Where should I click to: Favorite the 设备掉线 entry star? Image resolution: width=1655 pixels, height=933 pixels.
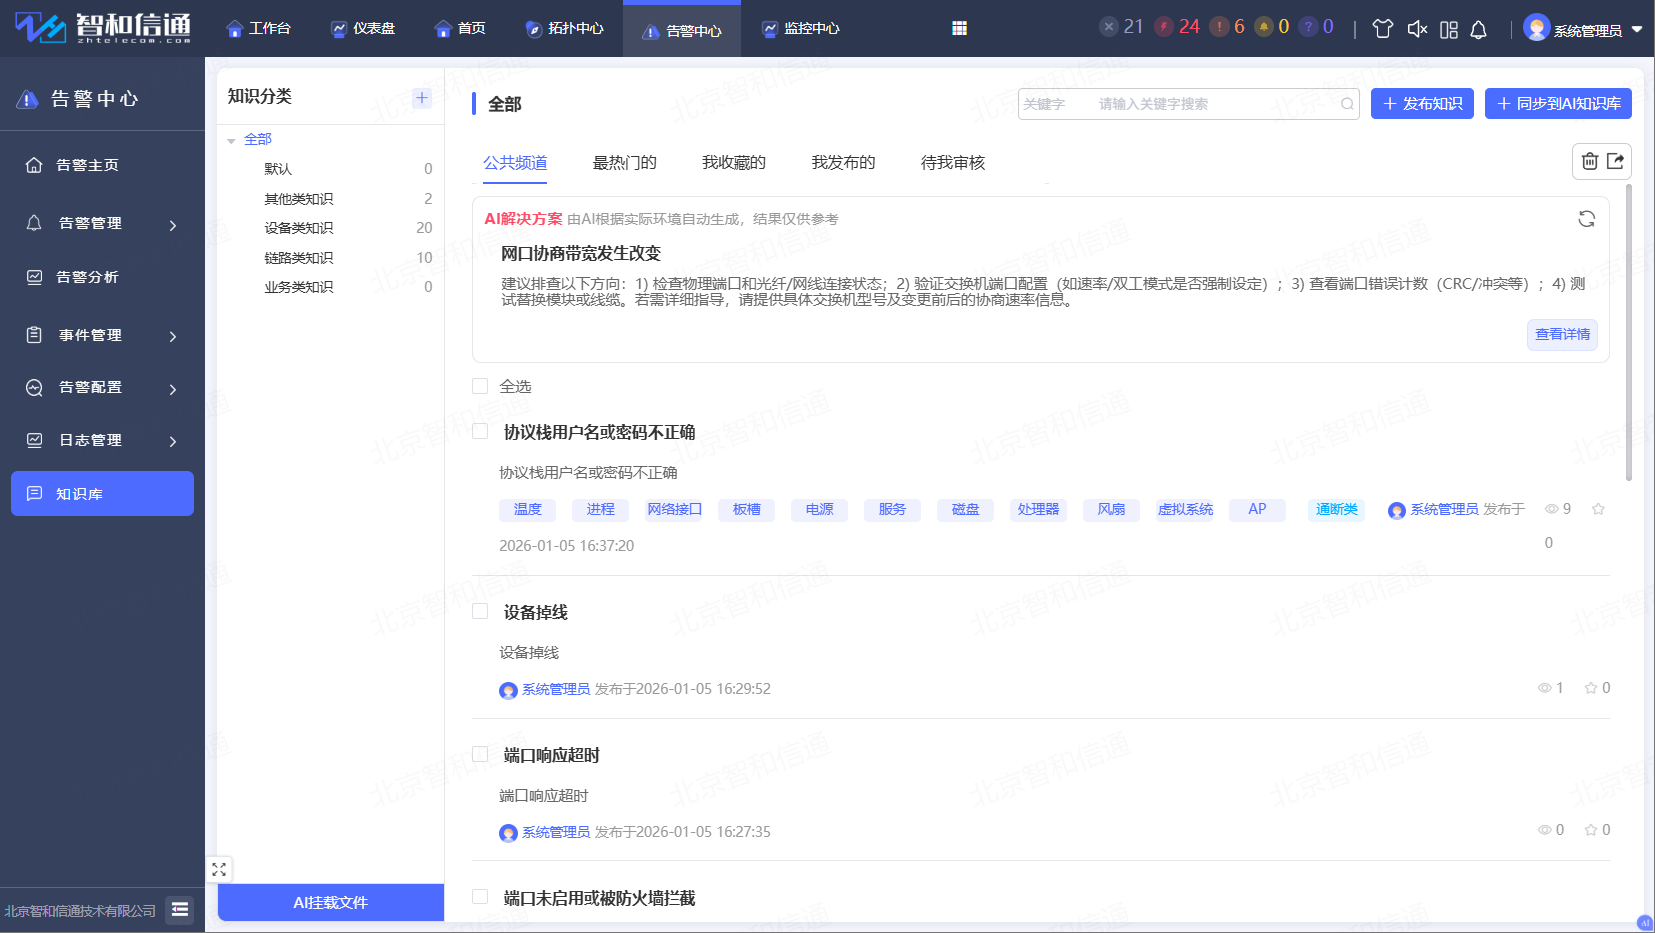tap(1591, 688)
